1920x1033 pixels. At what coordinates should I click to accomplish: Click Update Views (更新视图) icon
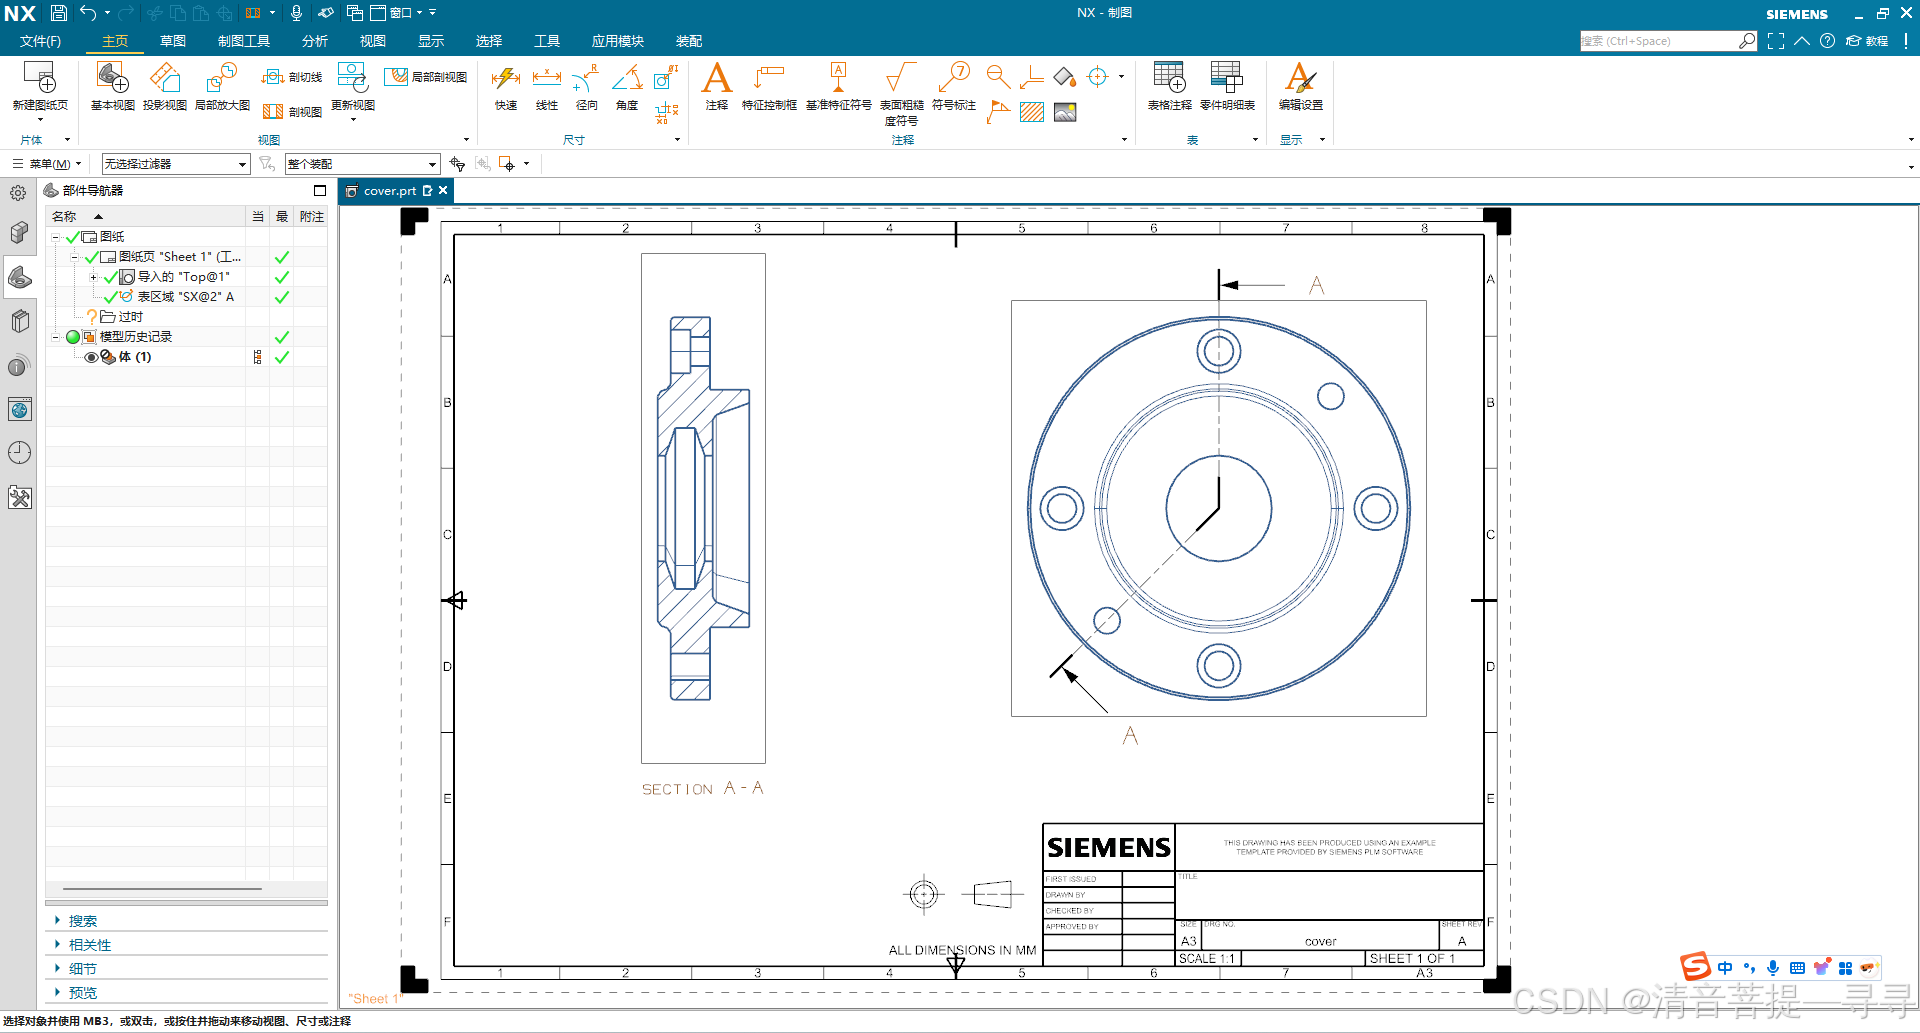(353, 86)
